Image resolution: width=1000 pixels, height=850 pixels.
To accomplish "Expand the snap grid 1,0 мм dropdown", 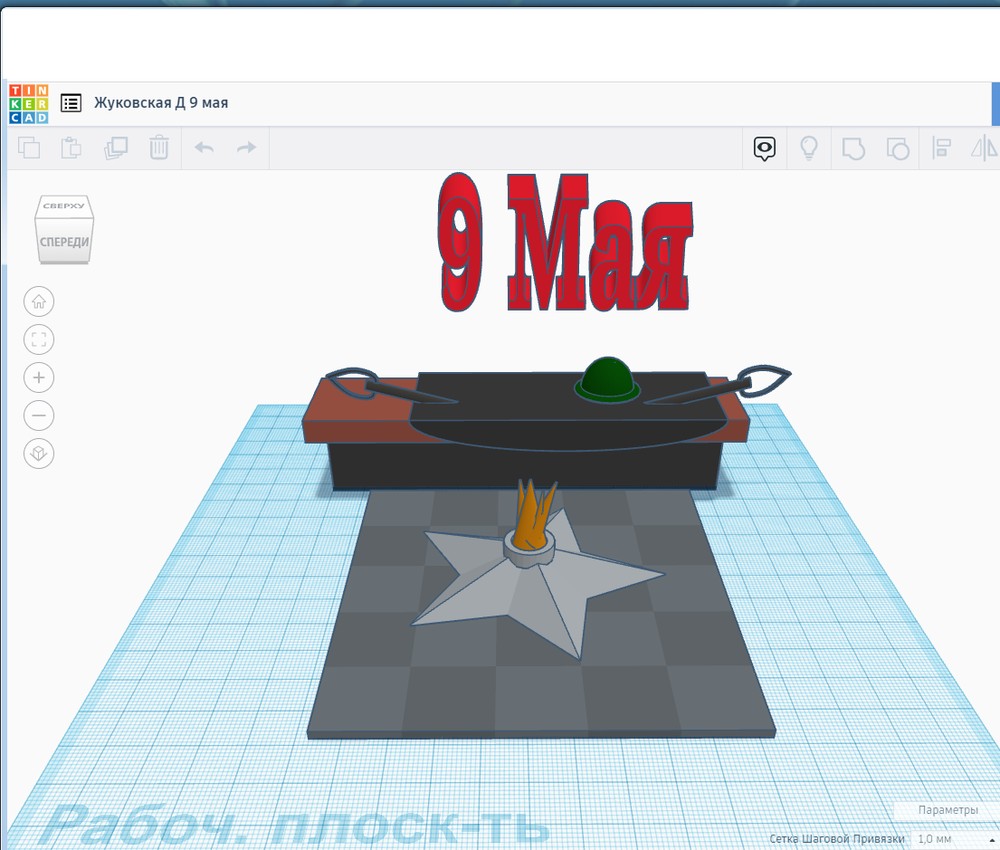I will coord(952,838).
